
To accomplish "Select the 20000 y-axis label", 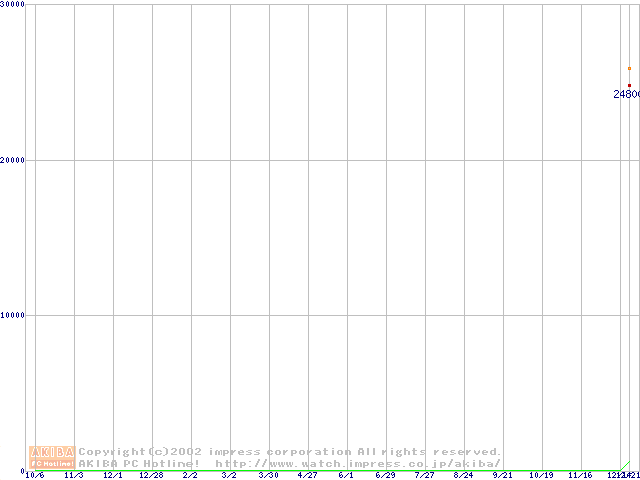I will tap(13, 160).
